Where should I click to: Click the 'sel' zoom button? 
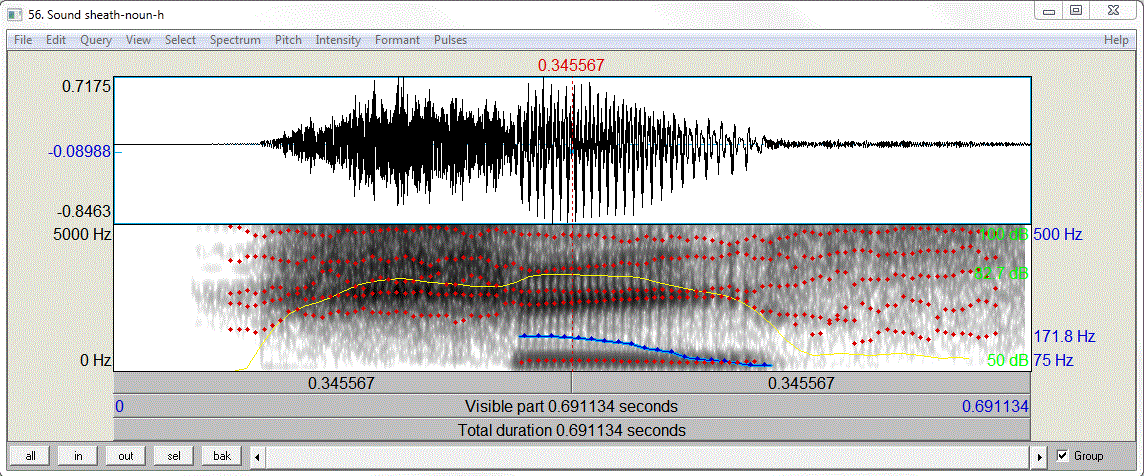pos(174,456)
